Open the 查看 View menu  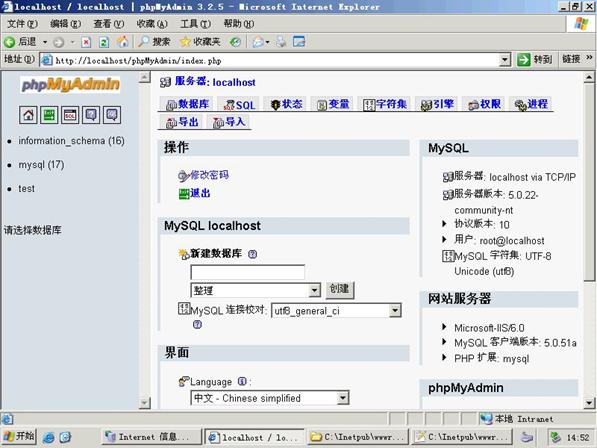[x=109, y=24]
